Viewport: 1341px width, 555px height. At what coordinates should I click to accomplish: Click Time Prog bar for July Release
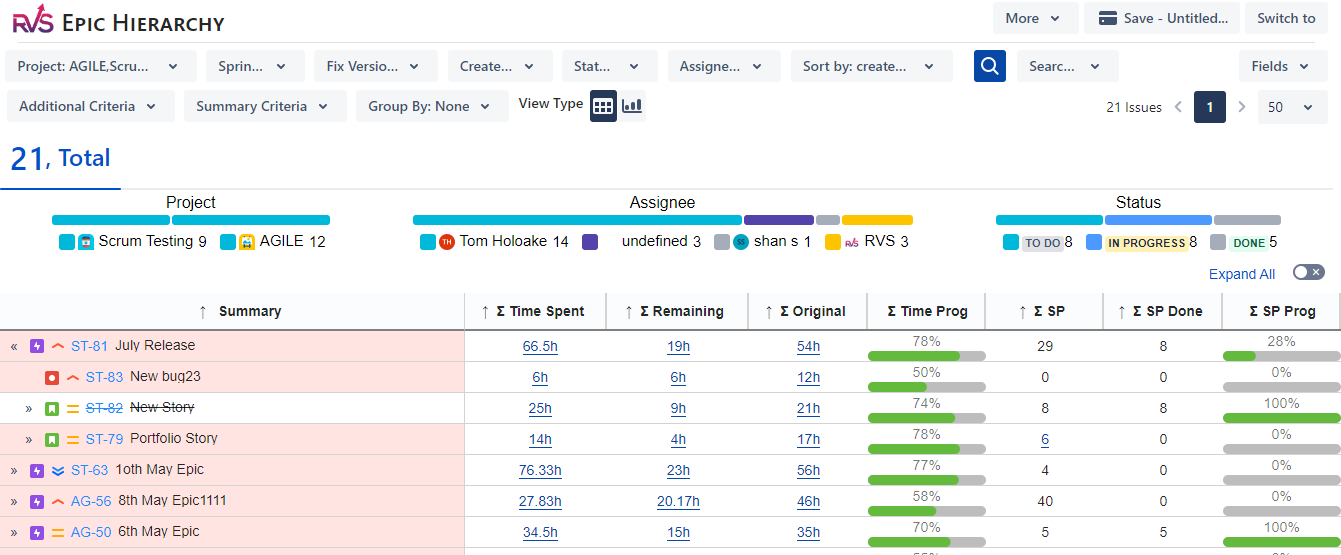[x=927, y=355]
